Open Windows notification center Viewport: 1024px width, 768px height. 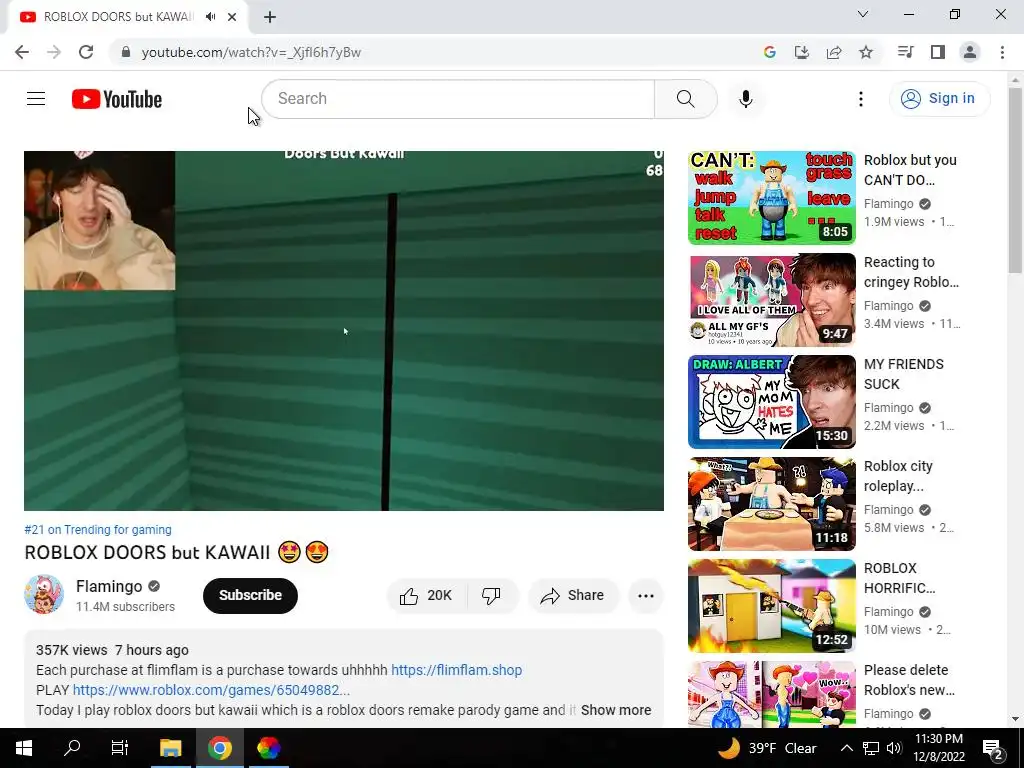993,749
